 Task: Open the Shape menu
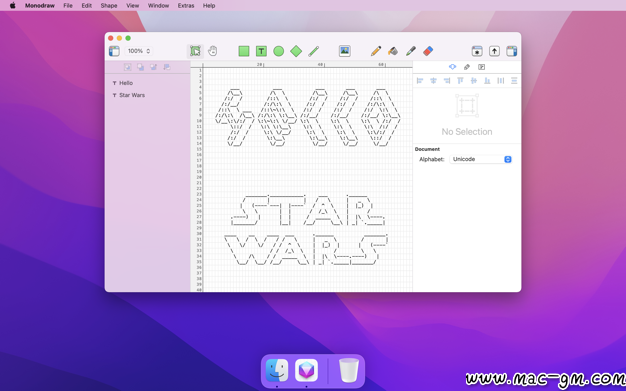(x=109, y=6)
